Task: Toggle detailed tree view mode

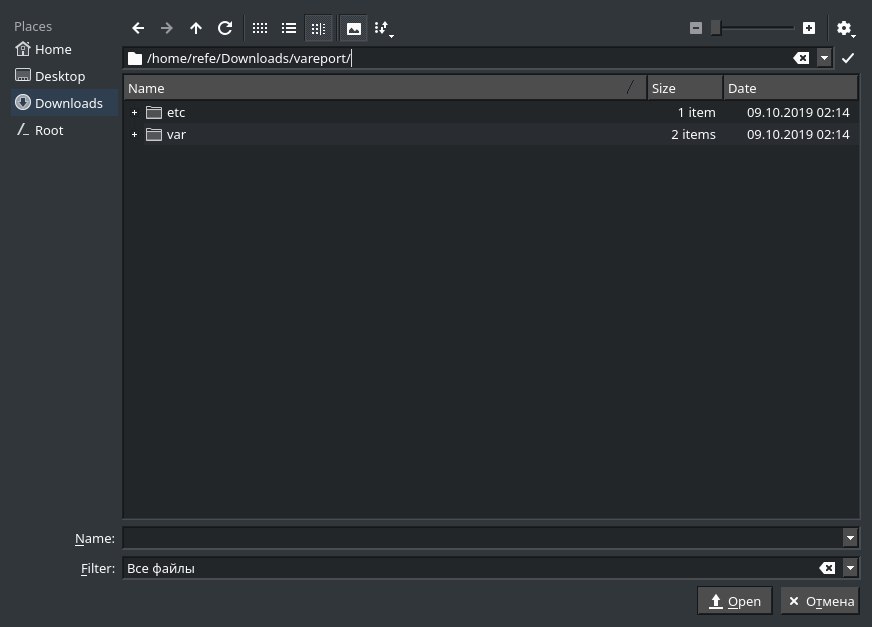Action: [x=319, y=28]
